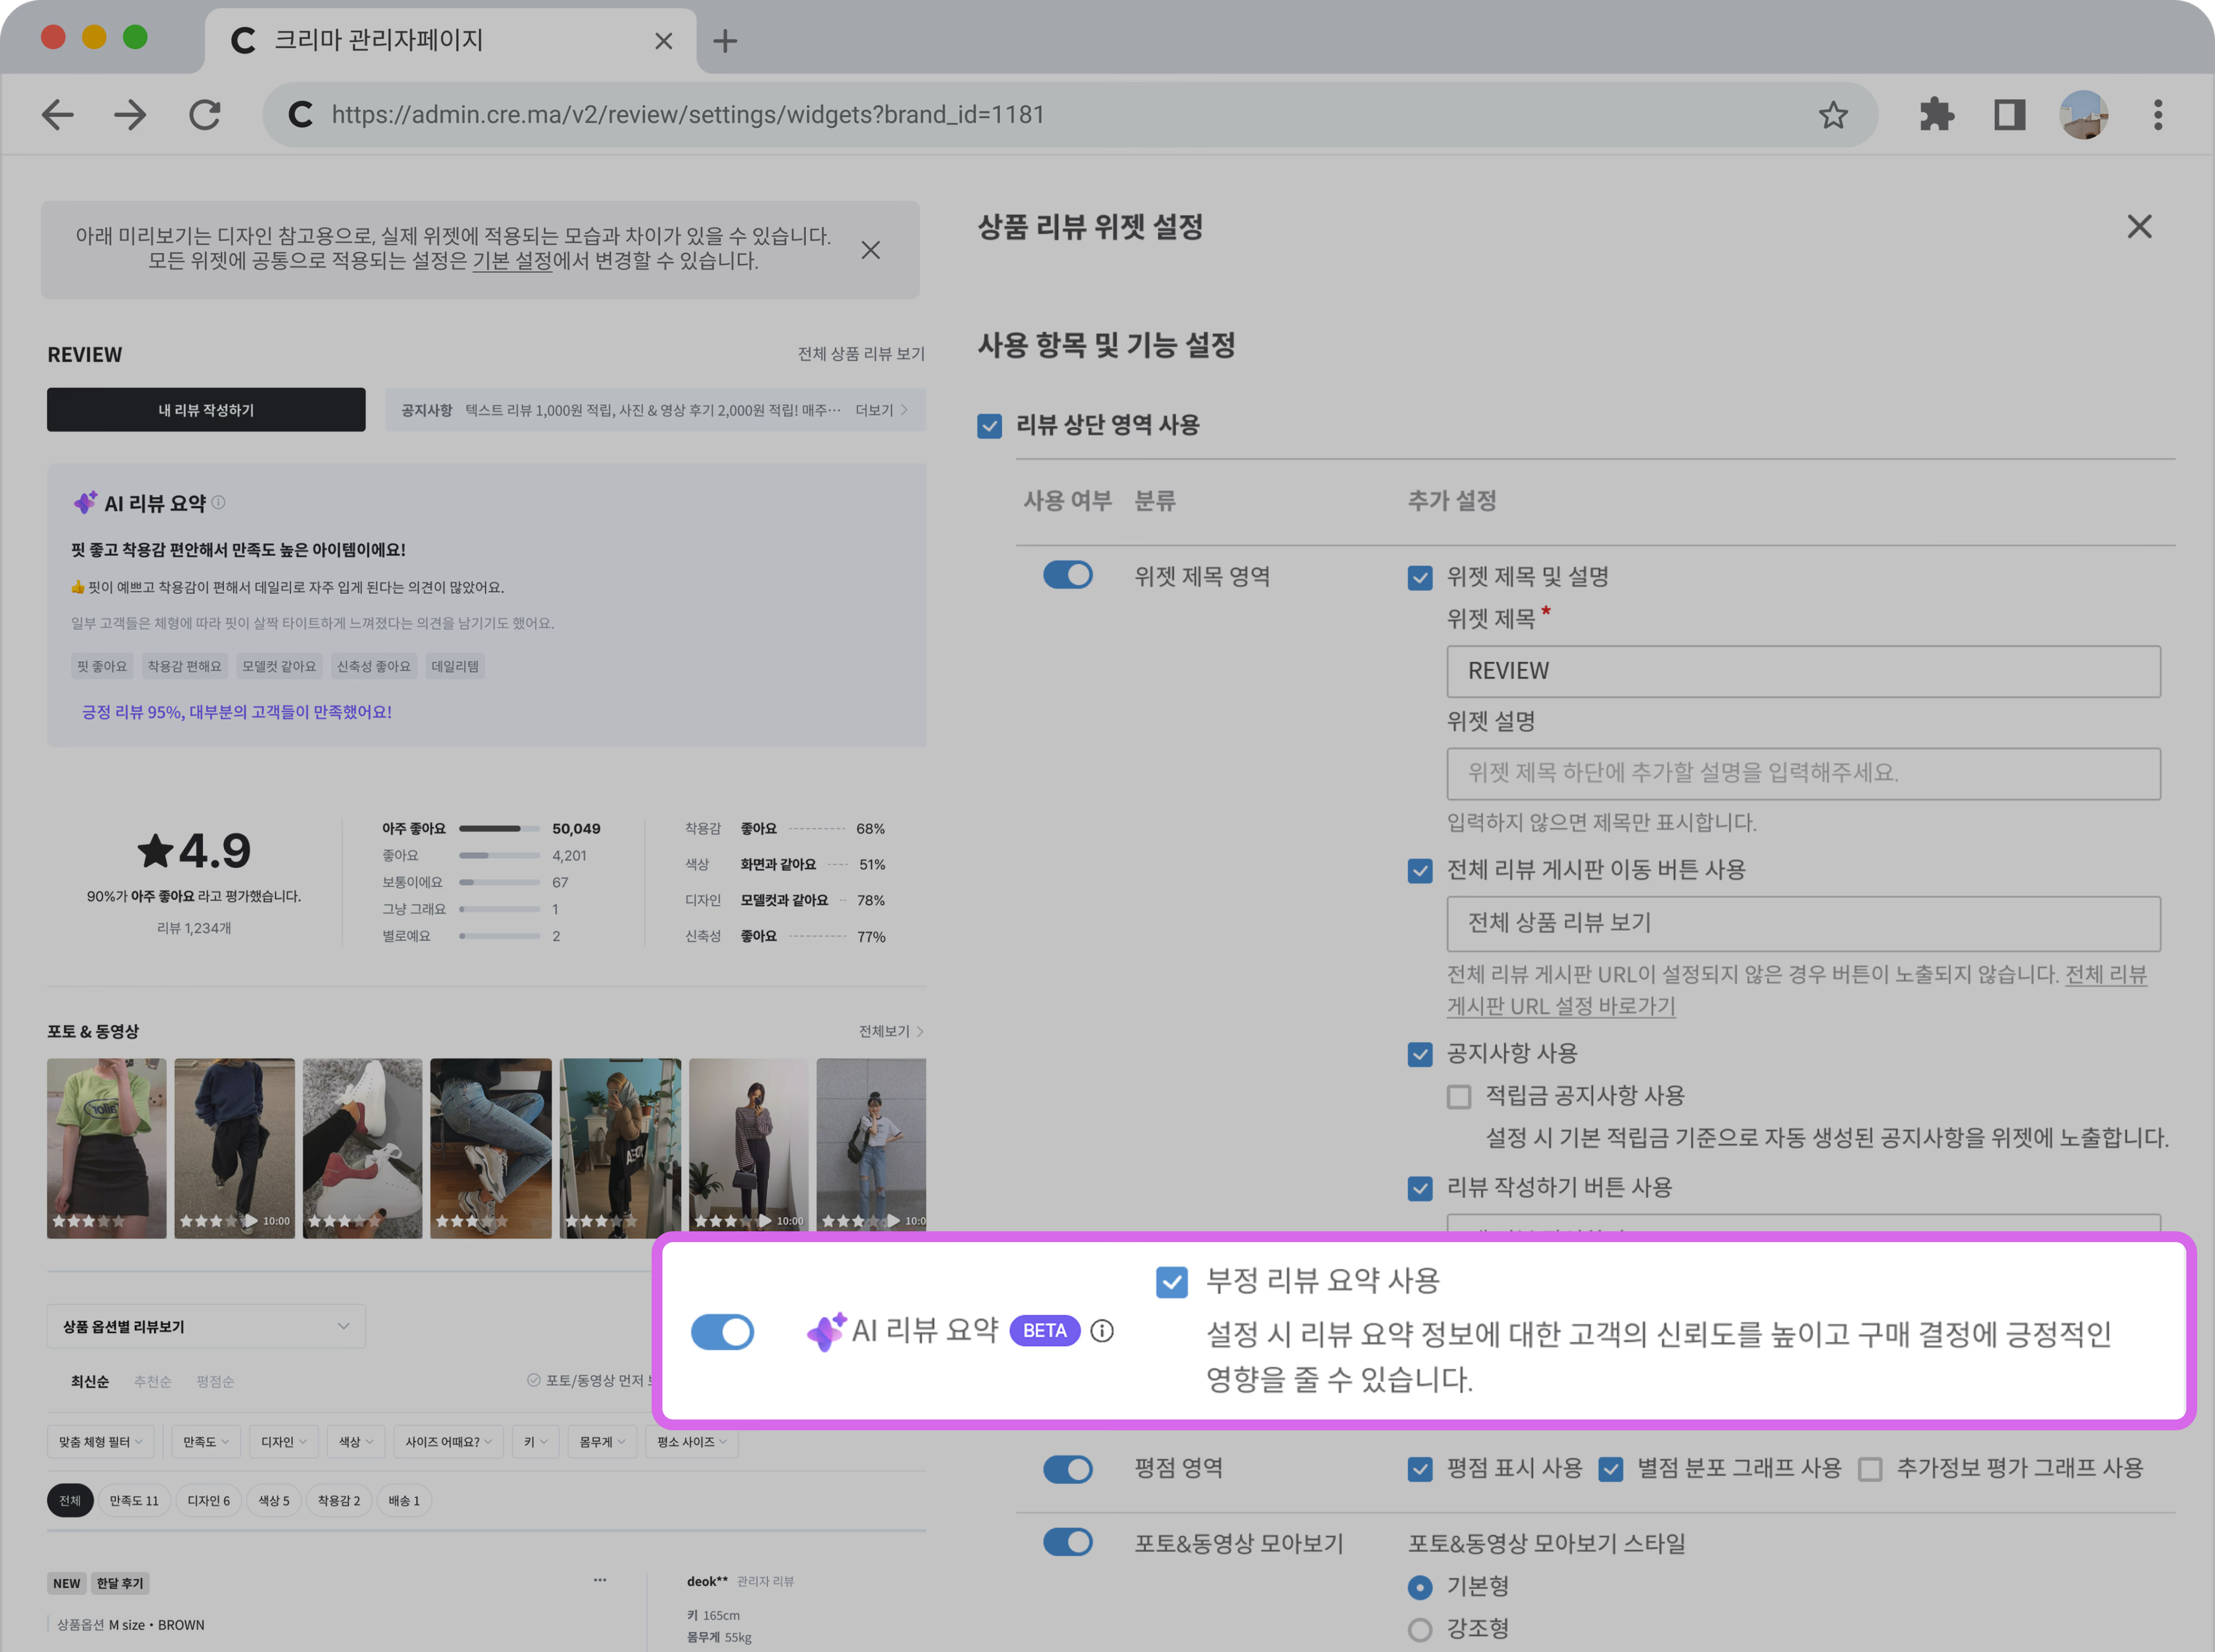Click the 아주 좋아요 rating distribution bar
This screenshot has width=2215, height=1652.
pyautogui.click(x=500, y=828)
